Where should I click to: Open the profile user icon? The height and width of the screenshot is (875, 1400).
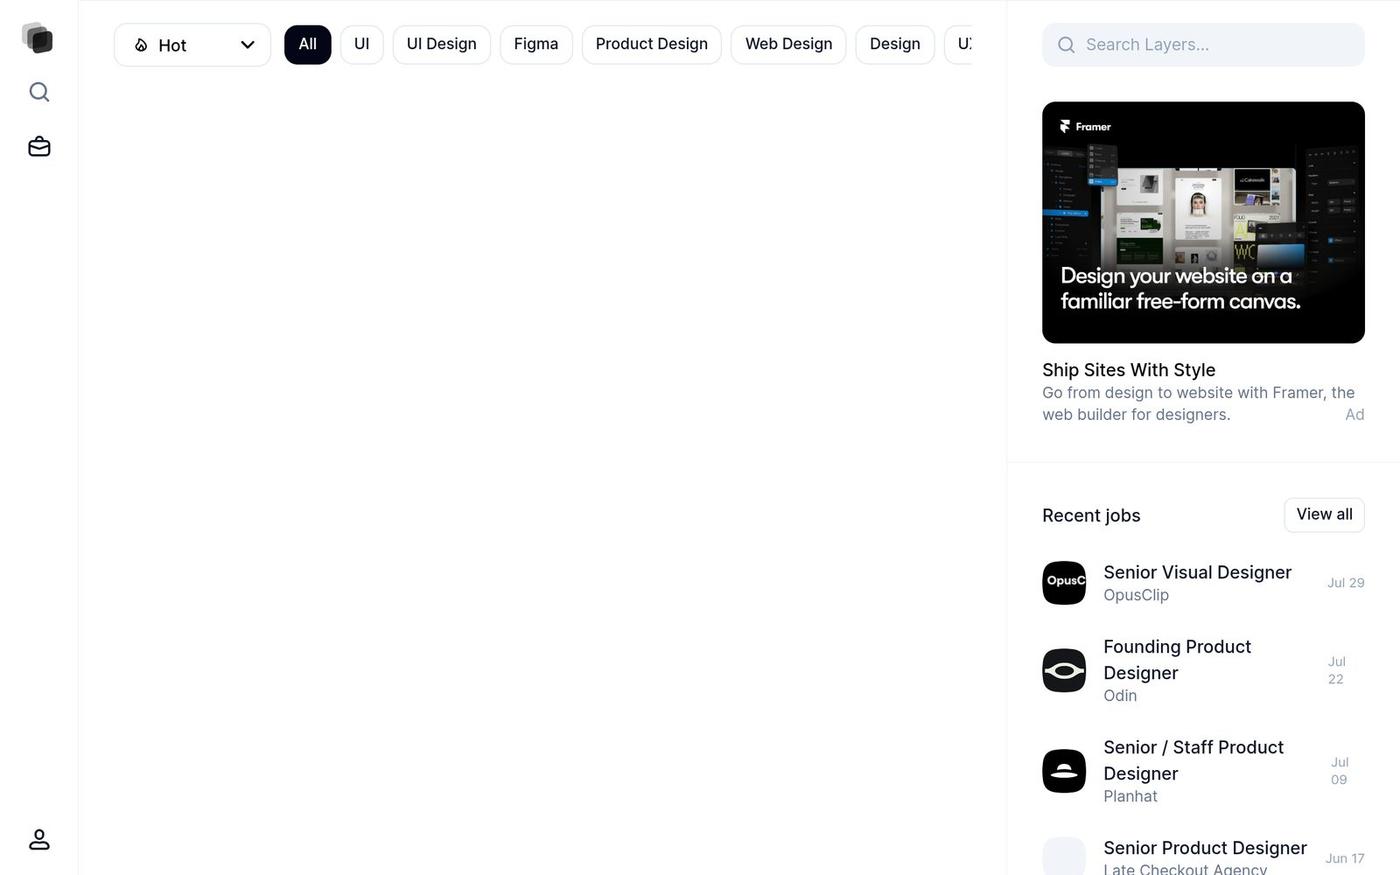[39, 839]
